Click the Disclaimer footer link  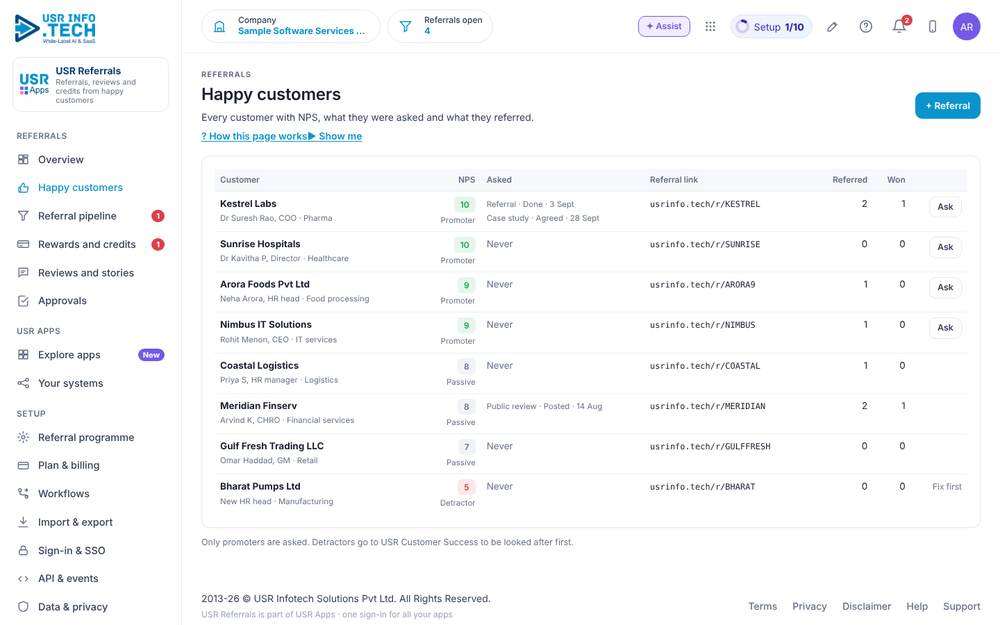866,607
